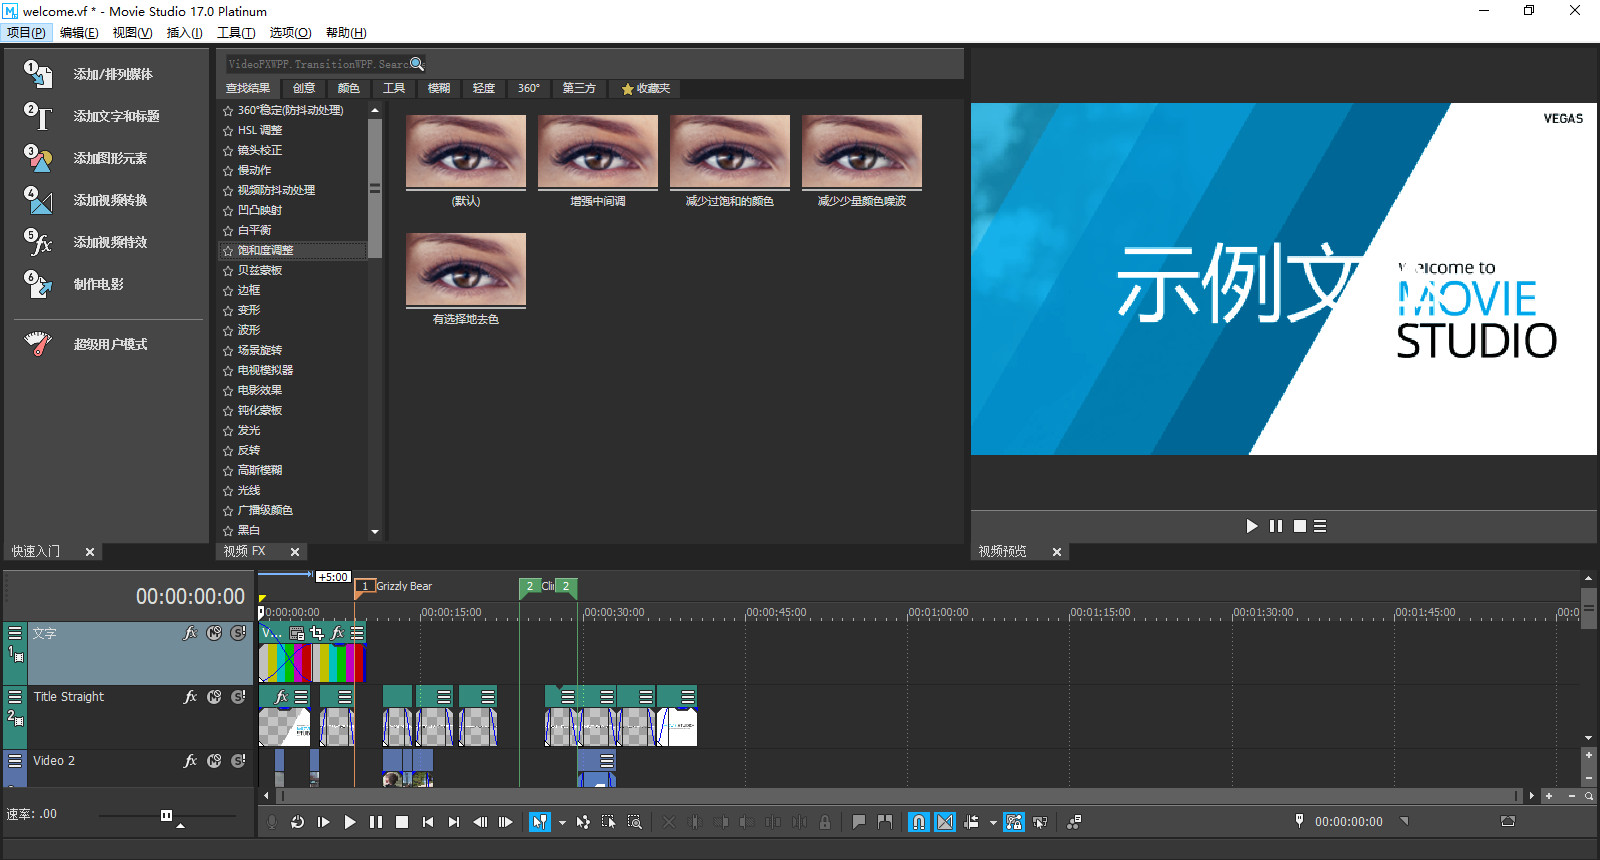This screenshot has height=860, width=1600.
Task: Click the zoom edit tool icon
Action: (x=635, y=822)
